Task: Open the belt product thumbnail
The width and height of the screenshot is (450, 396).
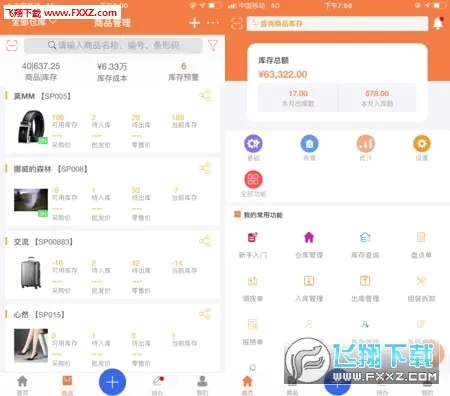Action: coord(32,127)
